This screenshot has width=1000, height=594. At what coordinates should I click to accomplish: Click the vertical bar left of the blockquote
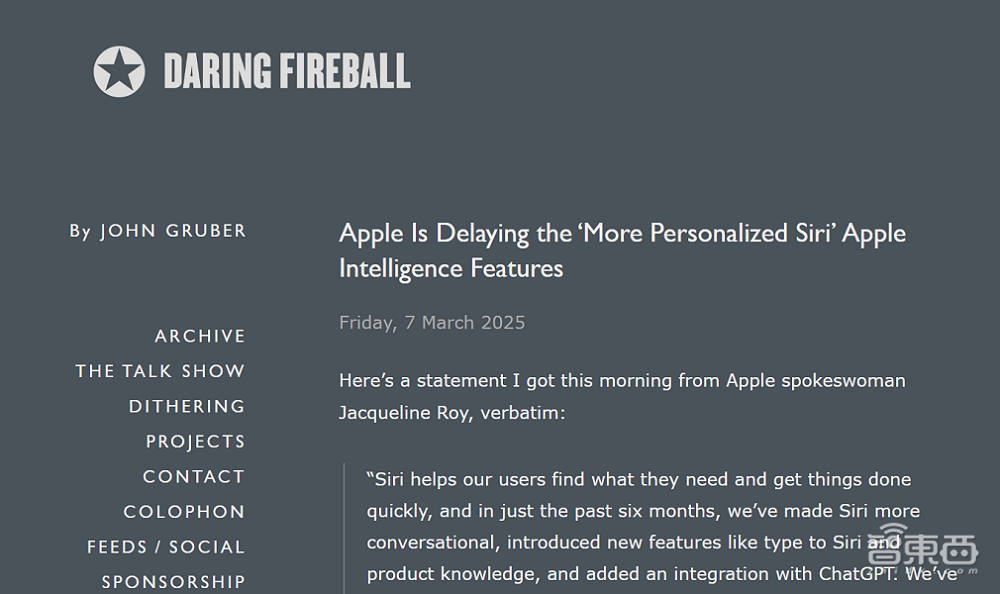[344, 528]
